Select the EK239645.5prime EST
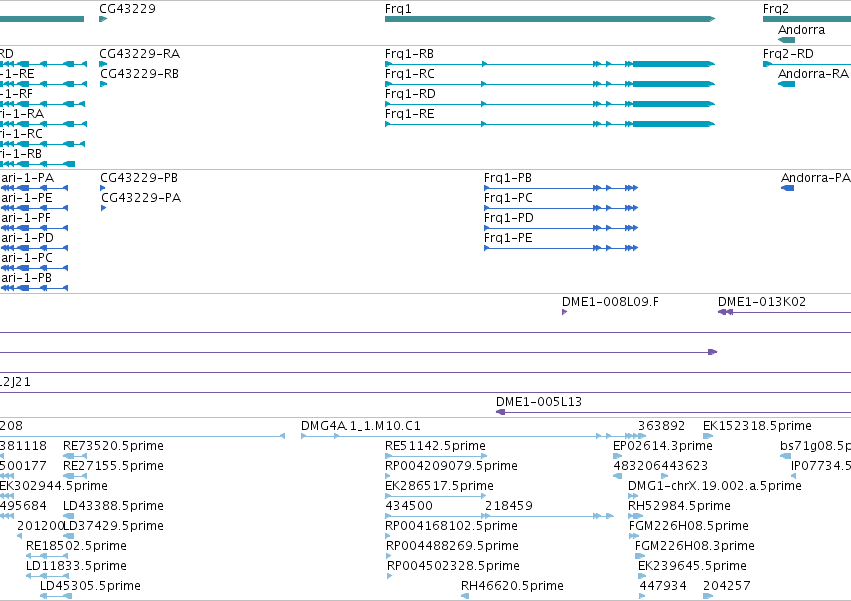 (x=642, y=576)
